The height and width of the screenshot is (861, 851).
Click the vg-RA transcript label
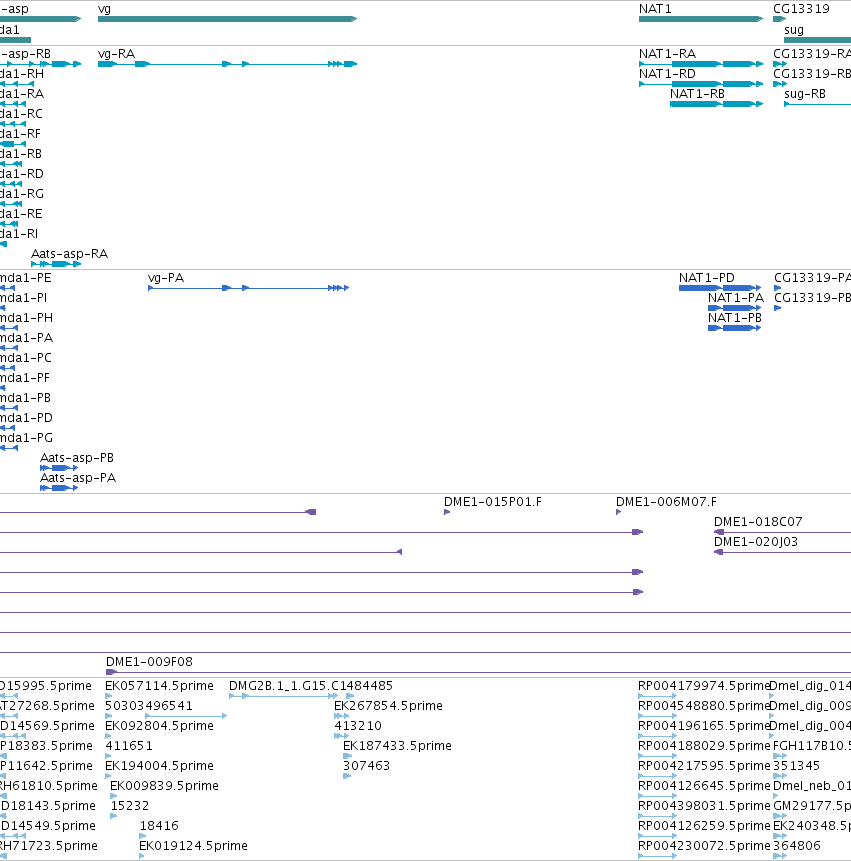coord(116,54)
